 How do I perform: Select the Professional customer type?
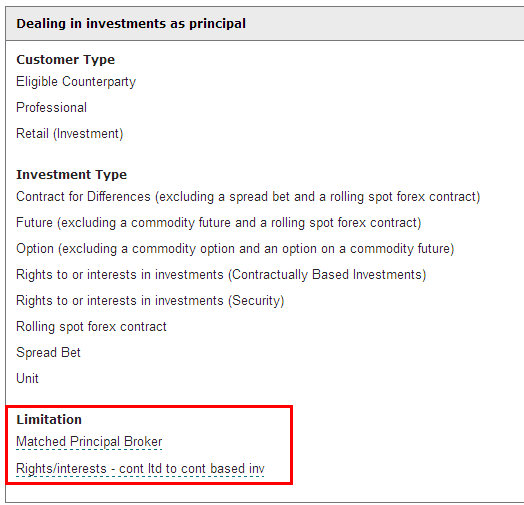[x=51, y=107]
